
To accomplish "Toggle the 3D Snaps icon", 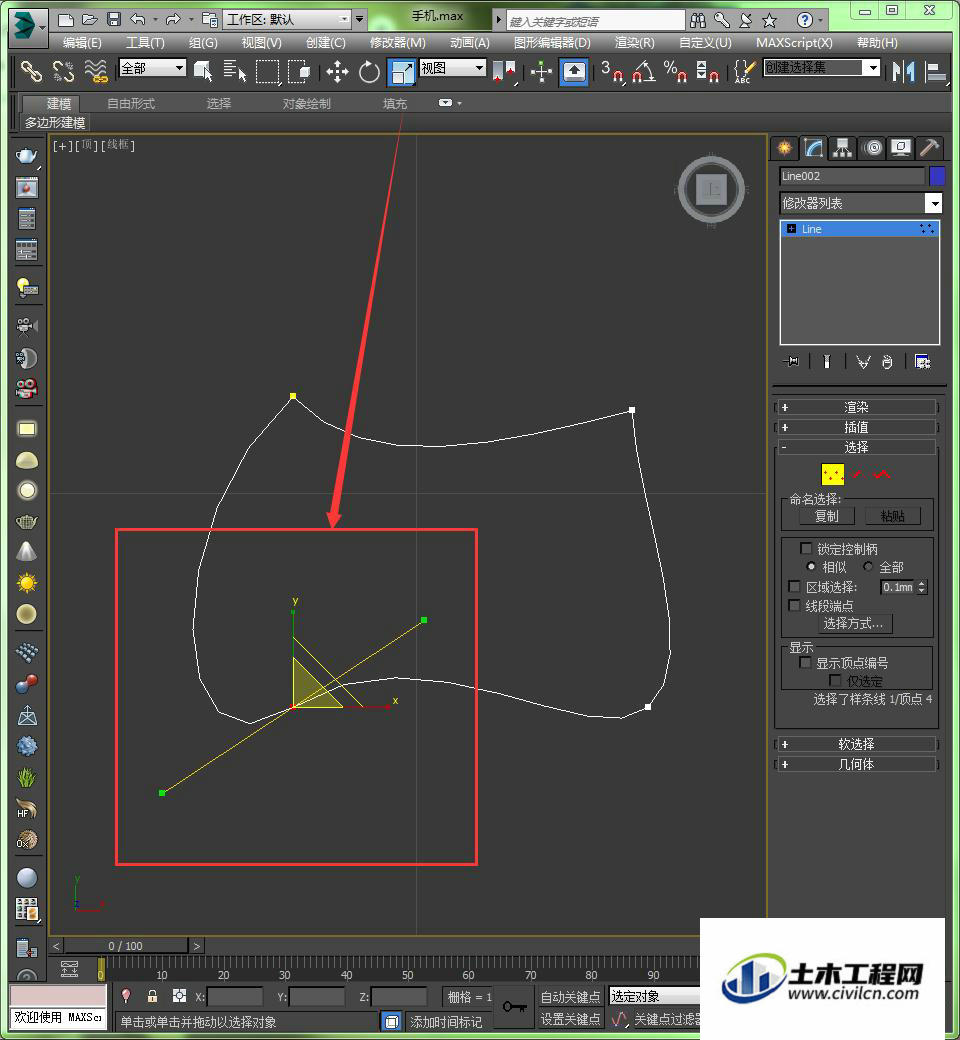I will click(612, 71).
